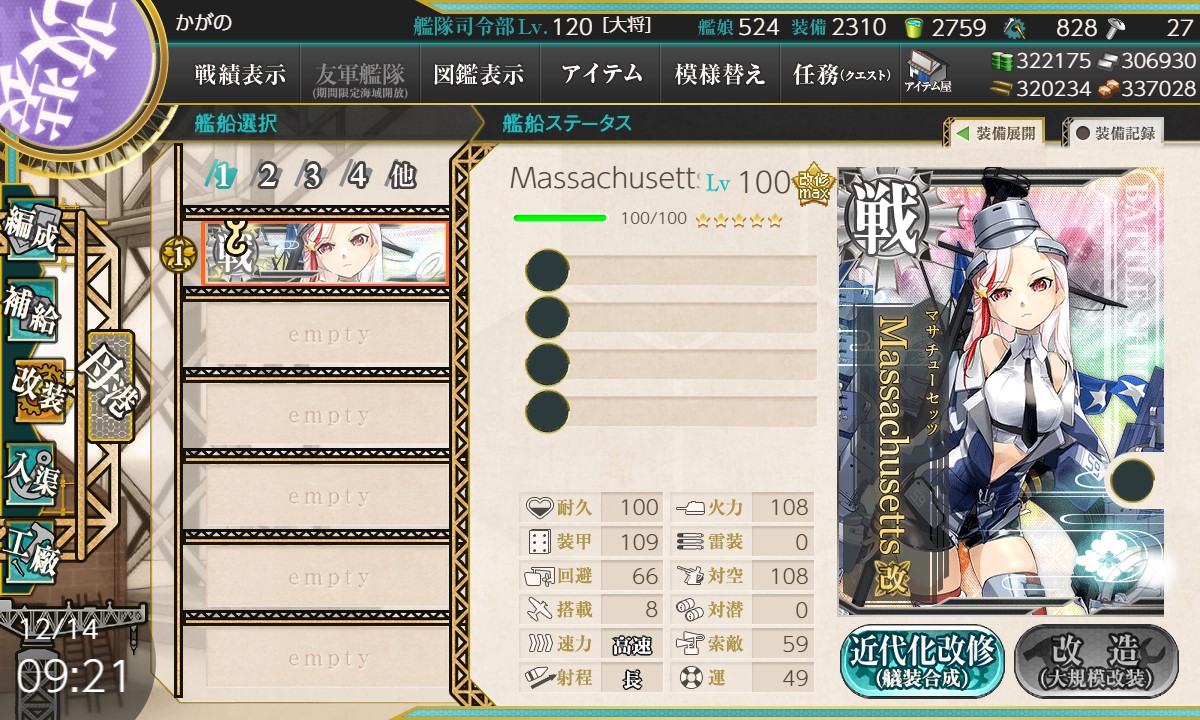Toggle the 装備記録 equipment record button
Image resolution: width=1200 pixels, height=720 pixels.
pyautogui.click(x=1115, y=132)
